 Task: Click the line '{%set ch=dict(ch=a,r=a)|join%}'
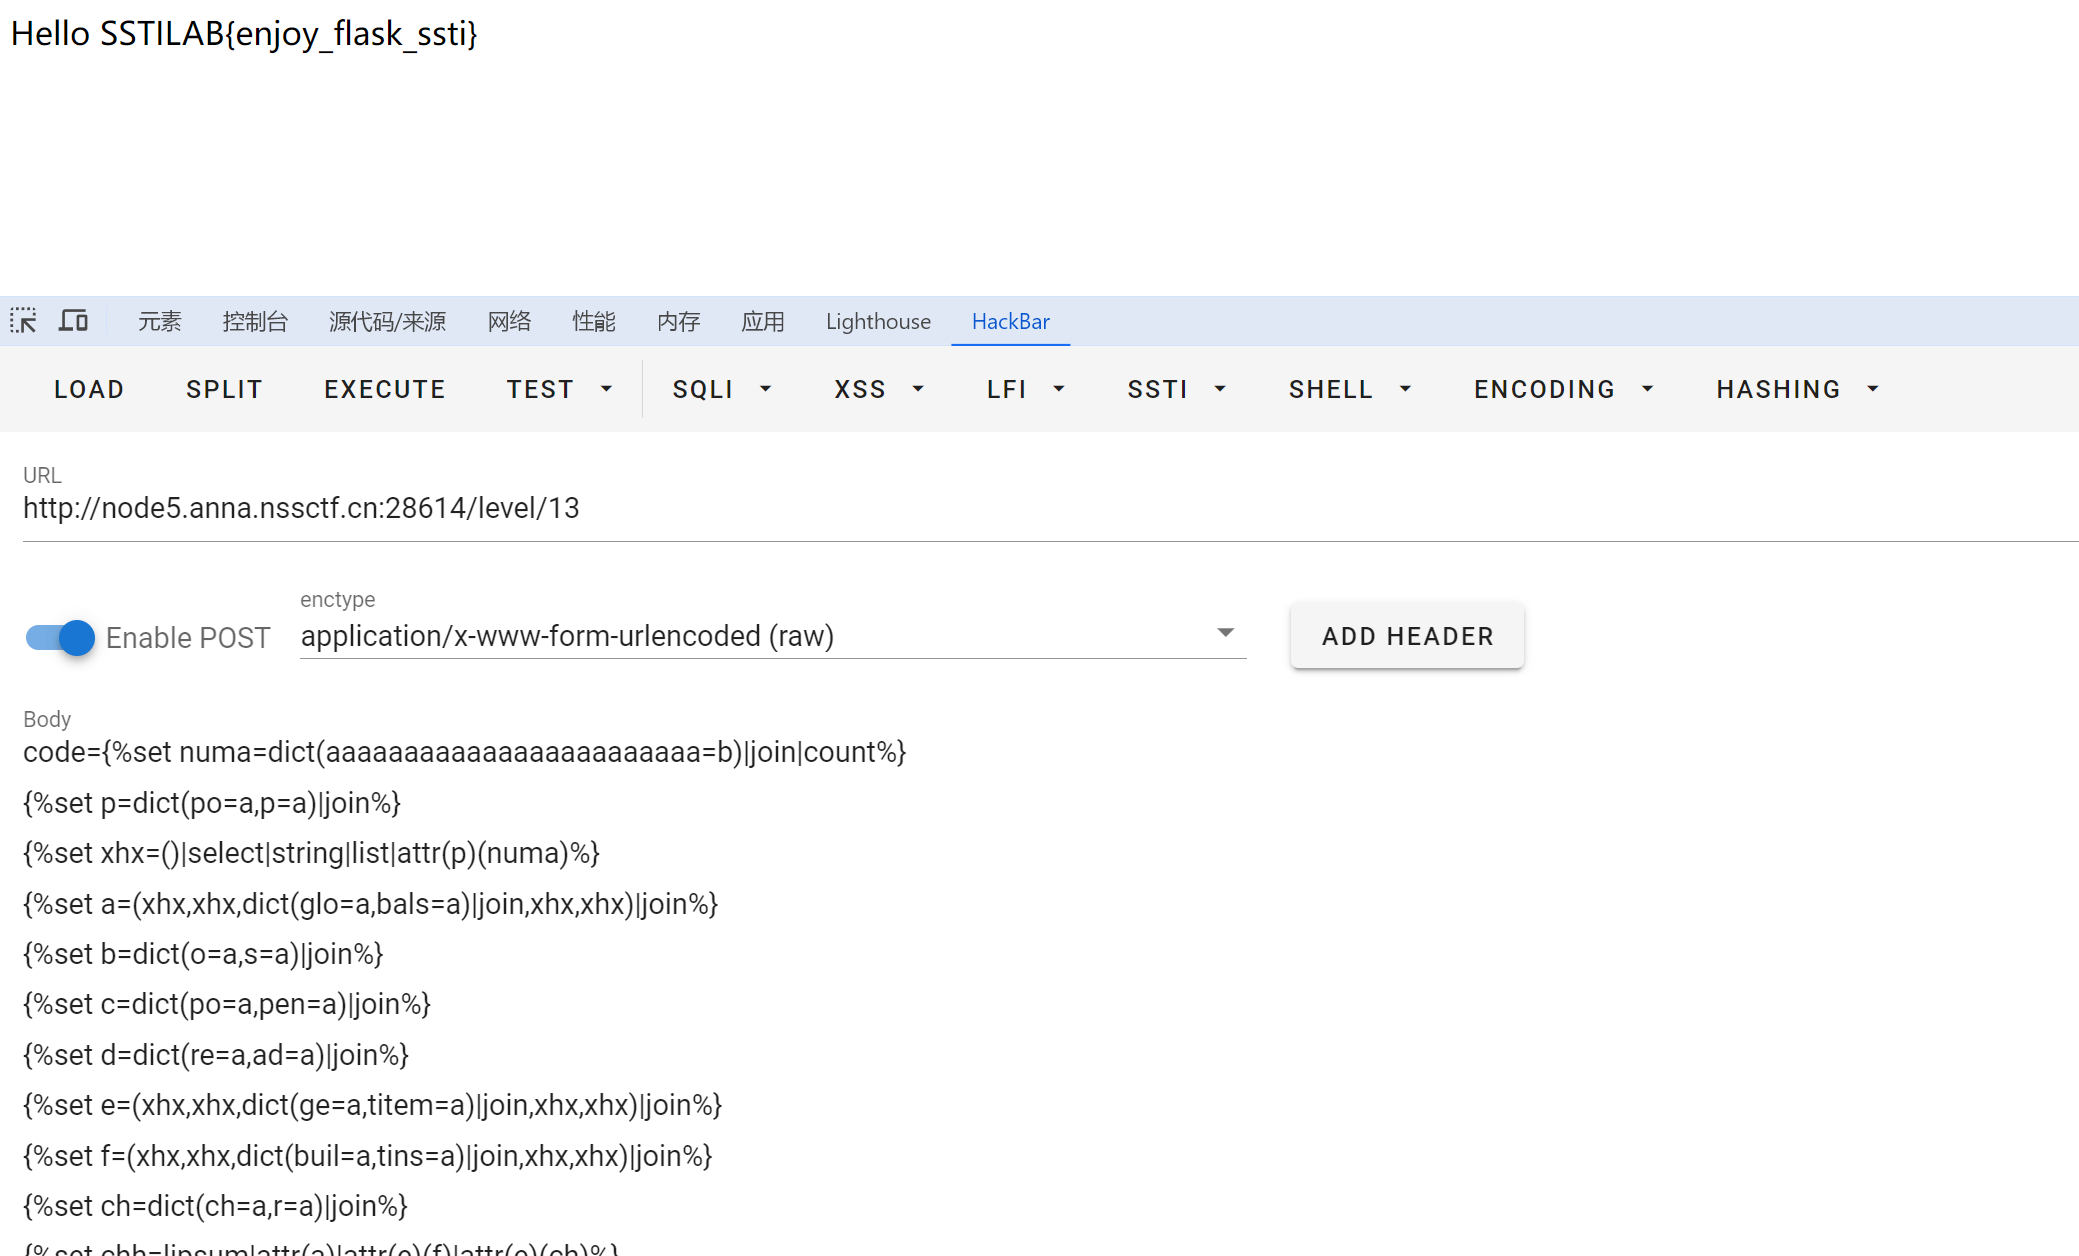215,1206
